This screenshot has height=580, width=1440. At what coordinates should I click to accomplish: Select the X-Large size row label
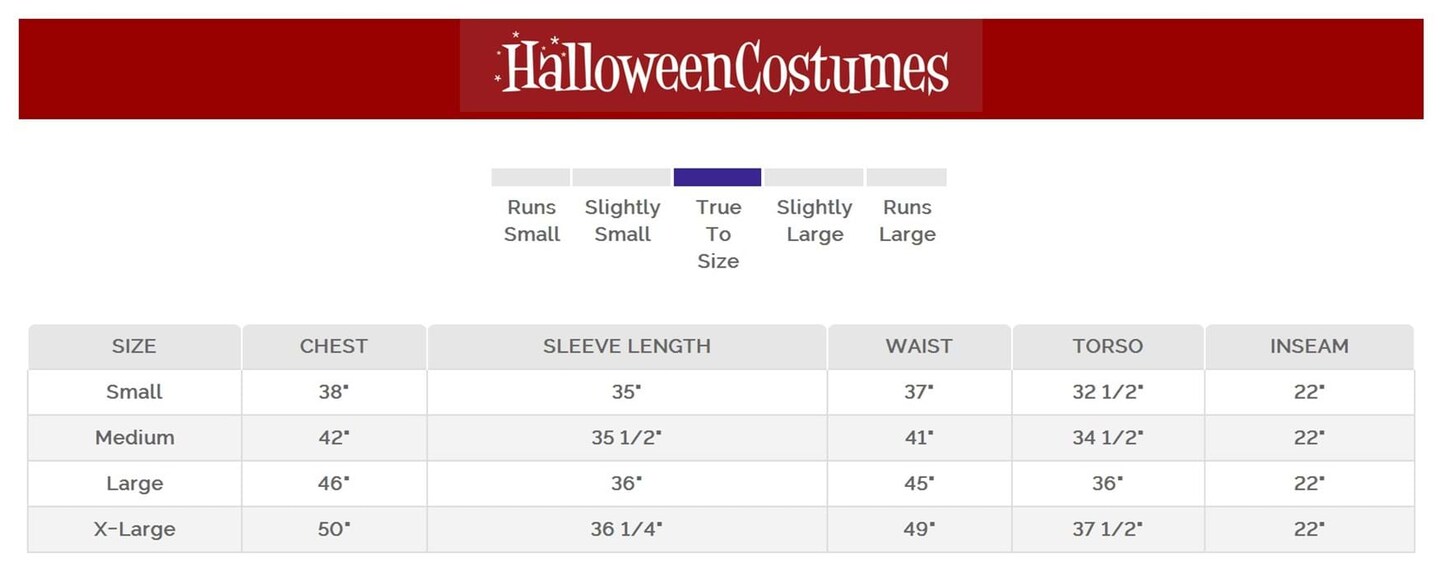pos(134,530)
